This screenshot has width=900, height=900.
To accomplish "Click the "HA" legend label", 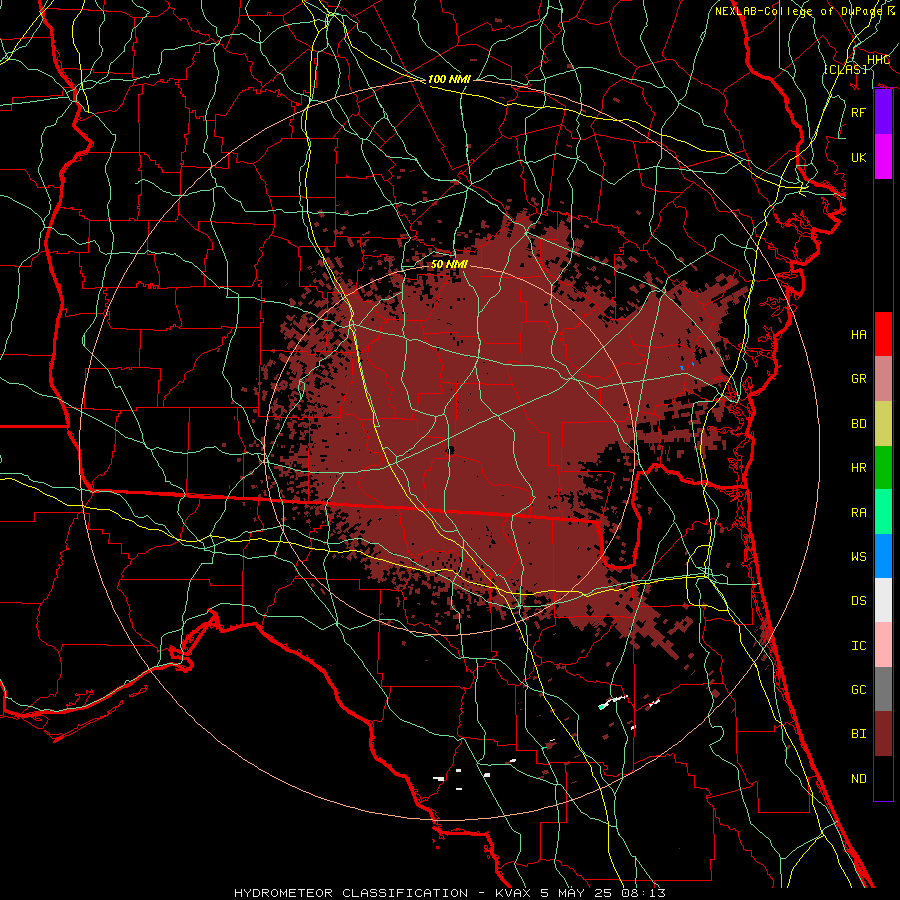I will pyautogui.click(x=858, y=334).
